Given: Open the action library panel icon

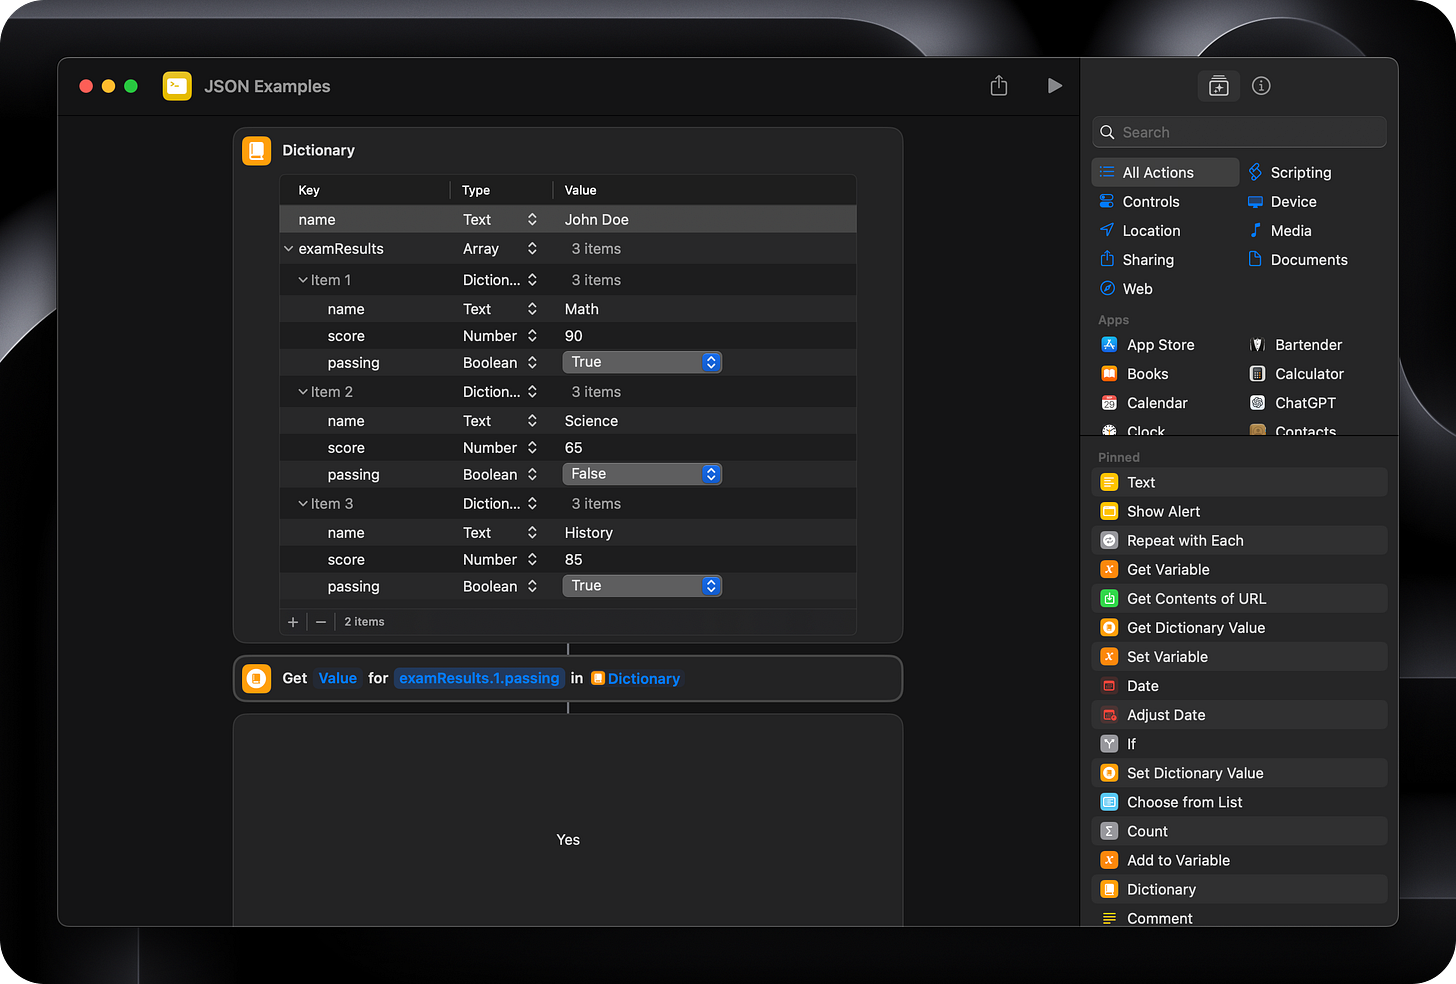Looking at the screenshot, I should pyautogui.click(x=1218, y=86).
